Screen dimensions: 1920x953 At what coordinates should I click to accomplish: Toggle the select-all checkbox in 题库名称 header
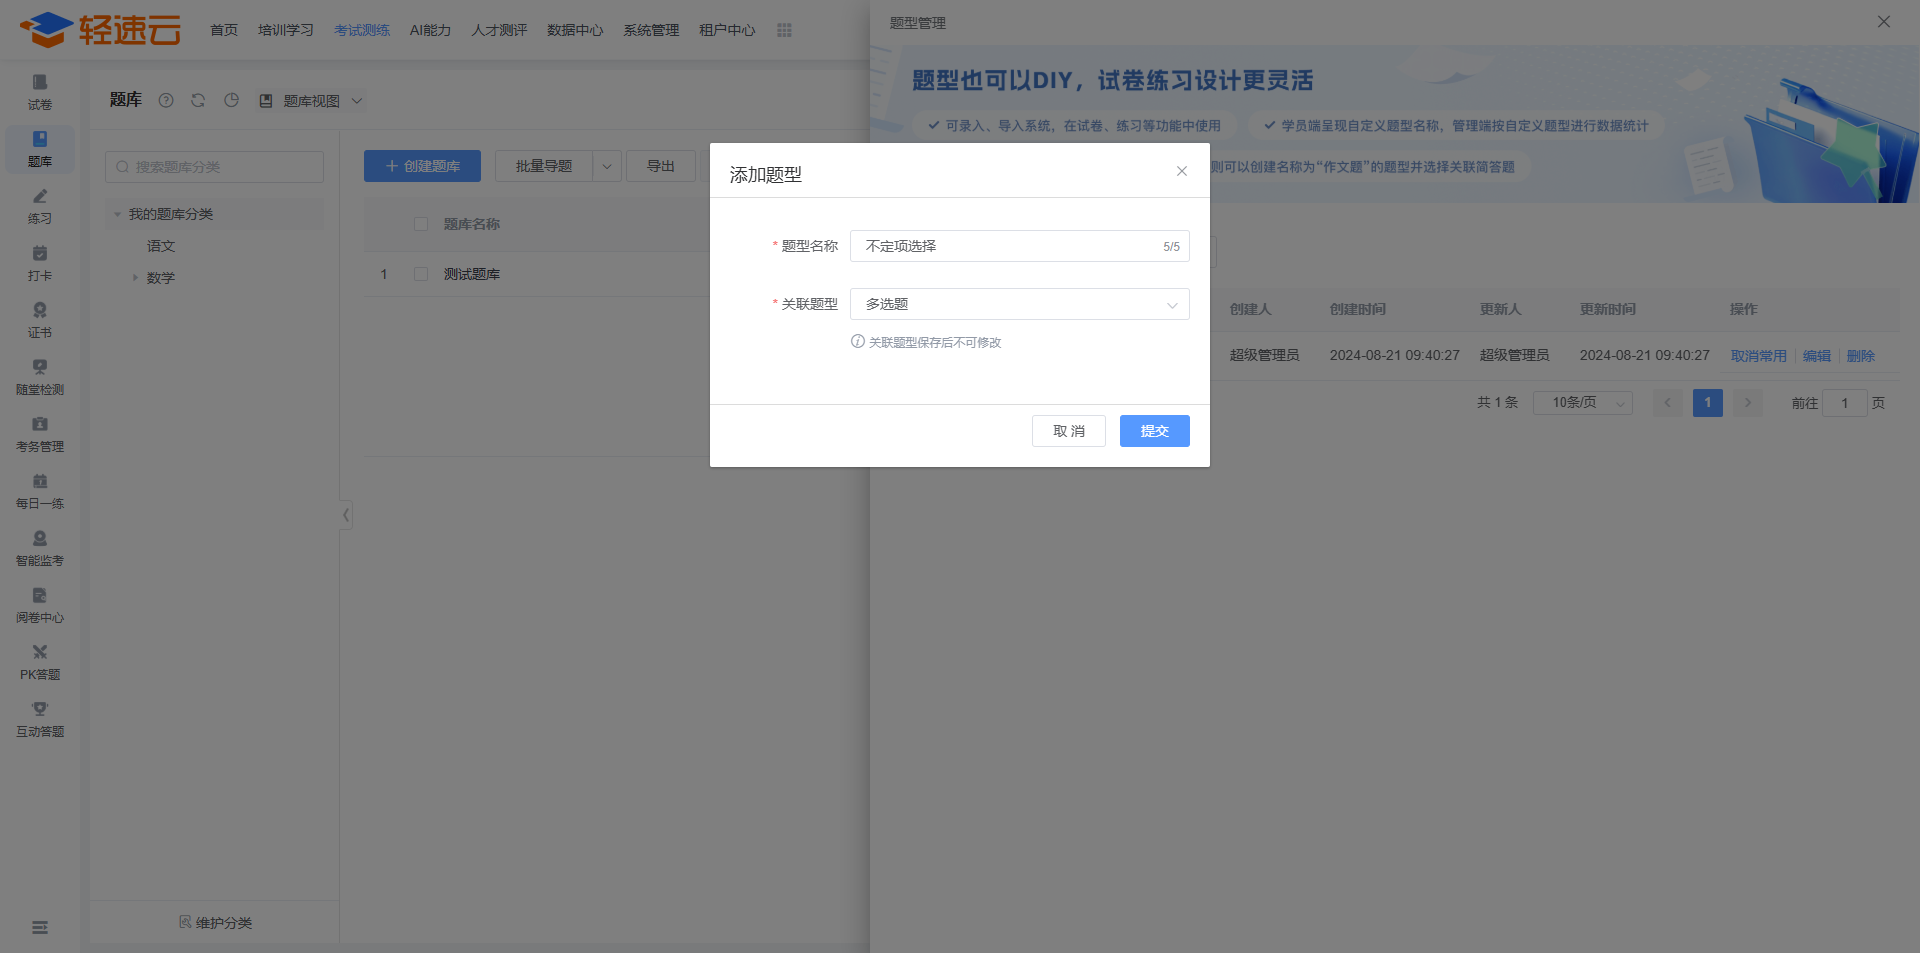421,224
